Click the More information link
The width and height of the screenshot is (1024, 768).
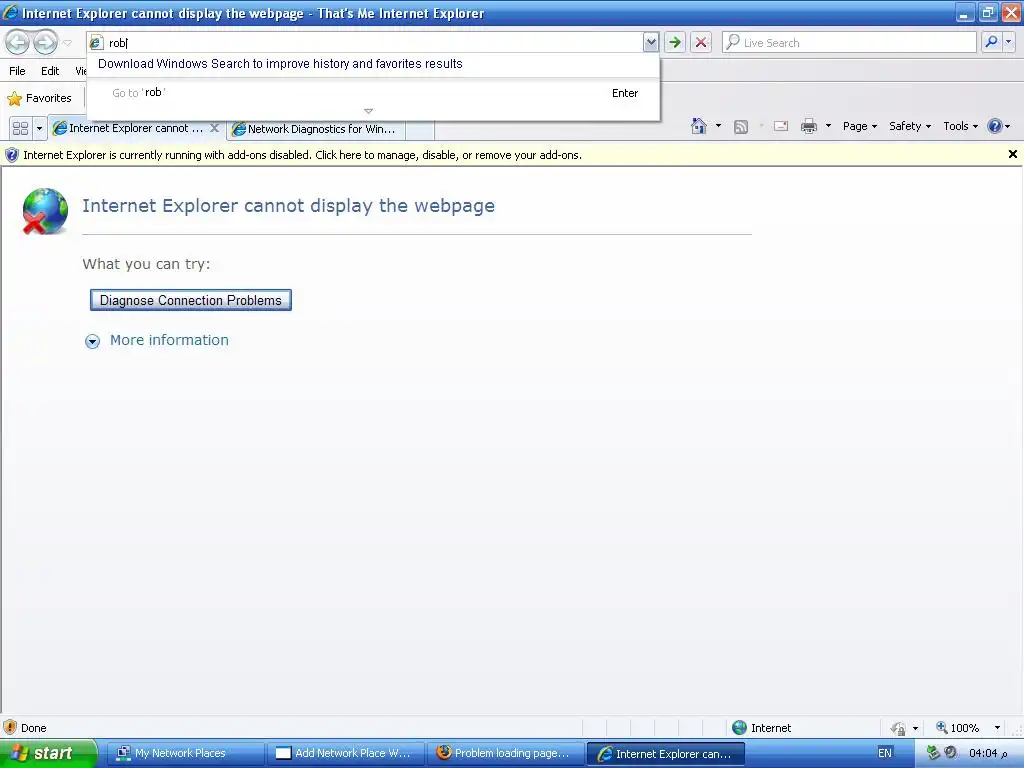tap(169, 340)
